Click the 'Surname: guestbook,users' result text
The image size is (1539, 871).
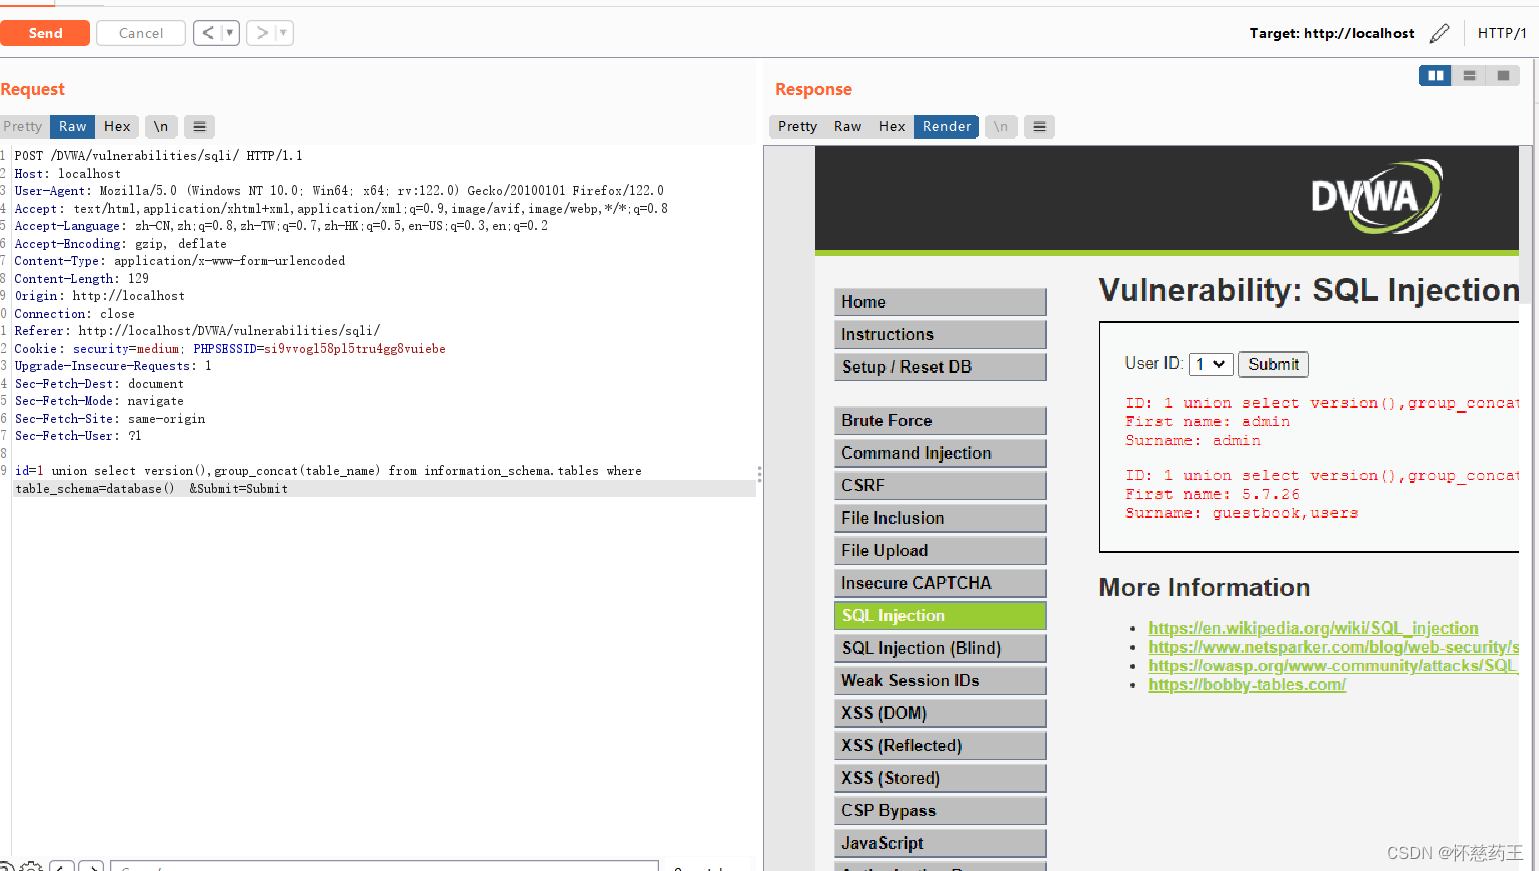1241,513
